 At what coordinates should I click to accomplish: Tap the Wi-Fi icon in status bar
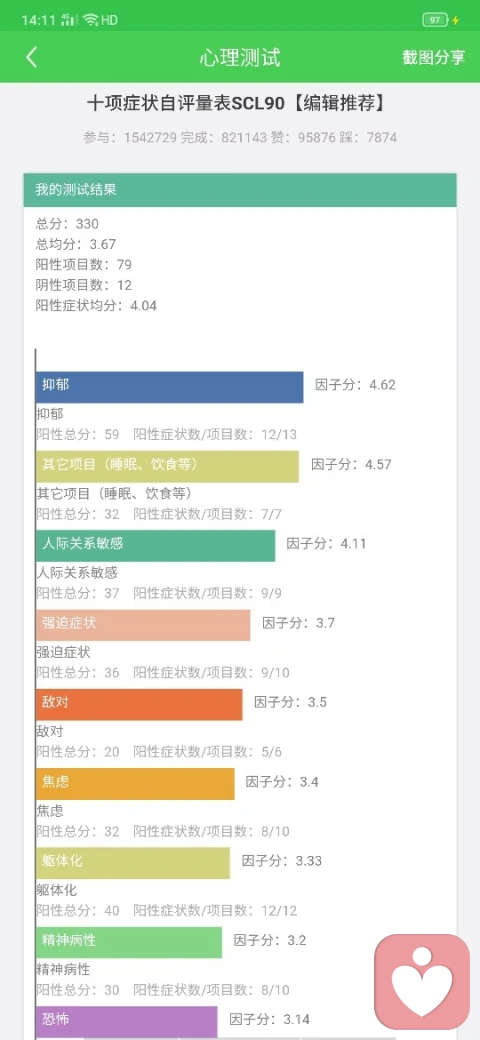coord(91,20)
